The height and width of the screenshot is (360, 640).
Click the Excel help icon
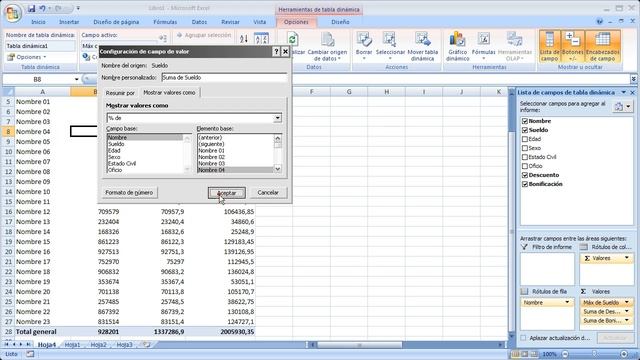pos(599,22)
